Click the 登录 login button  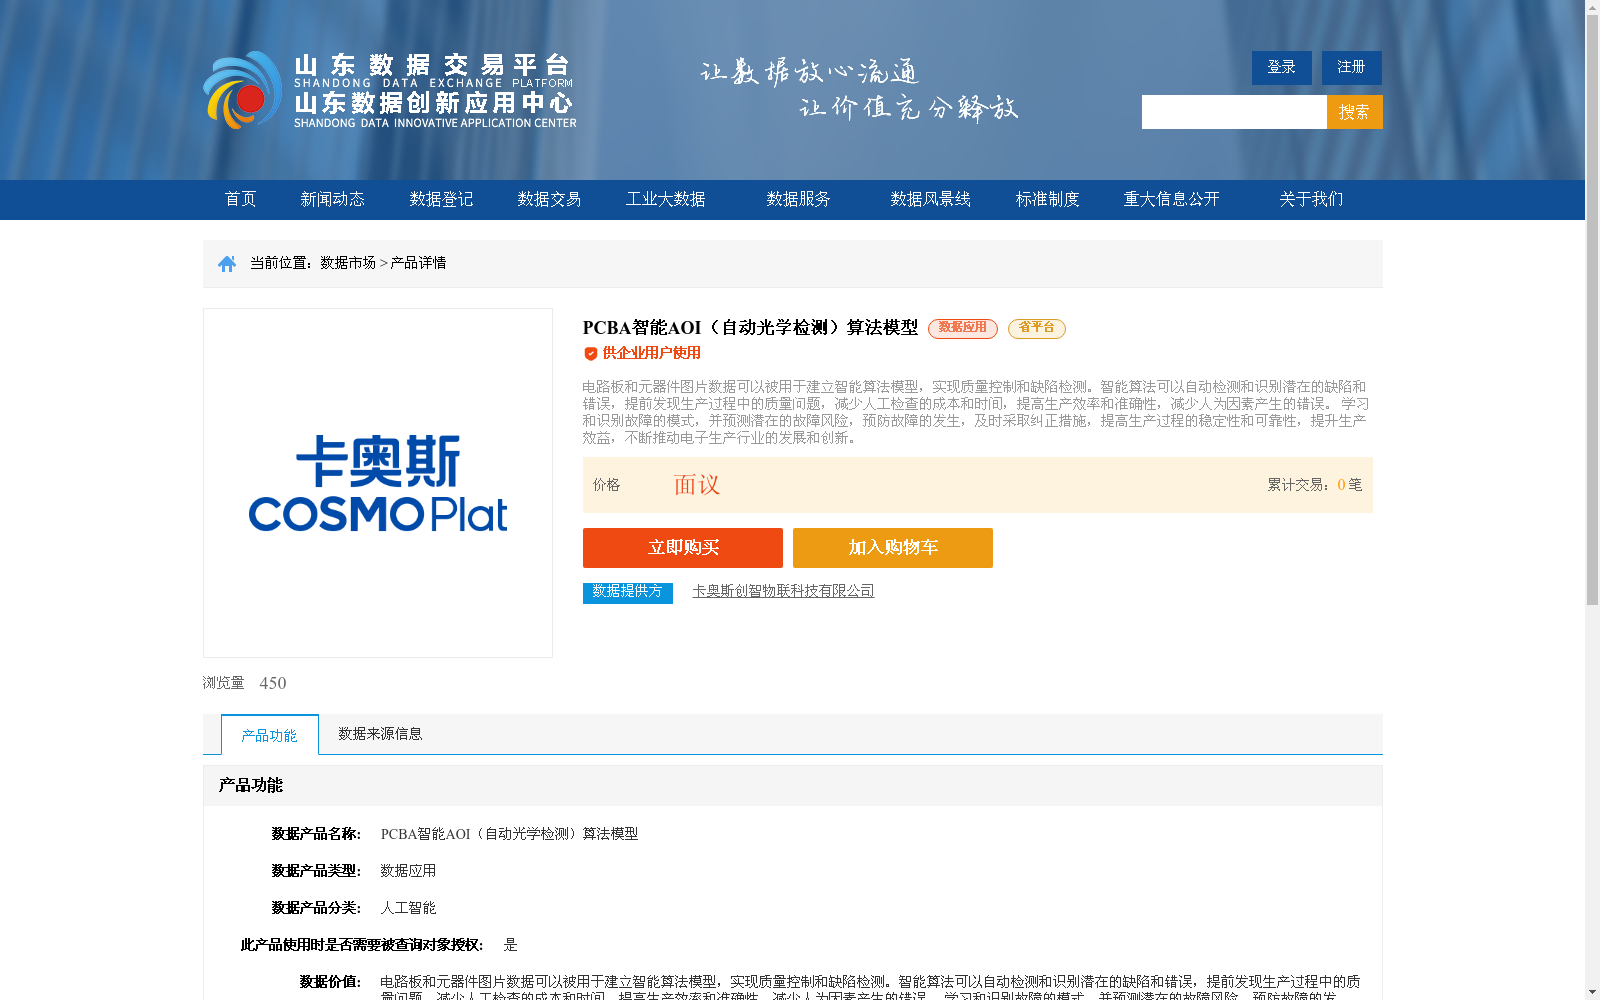tap(1282, 68)
